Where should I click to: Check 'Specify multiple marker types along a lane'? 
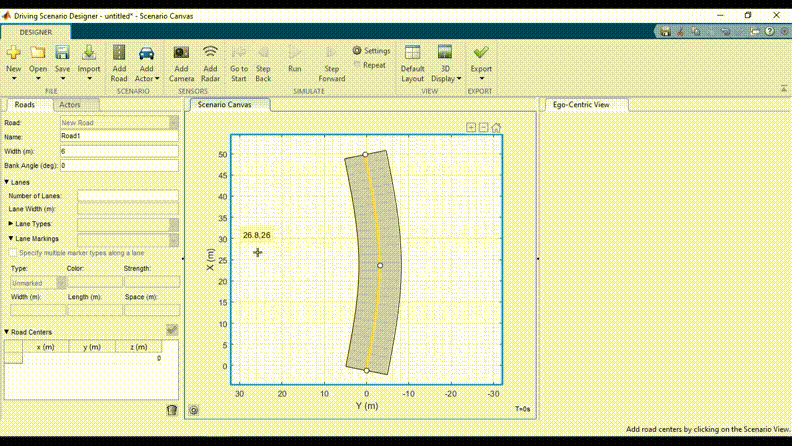point(12,253)
